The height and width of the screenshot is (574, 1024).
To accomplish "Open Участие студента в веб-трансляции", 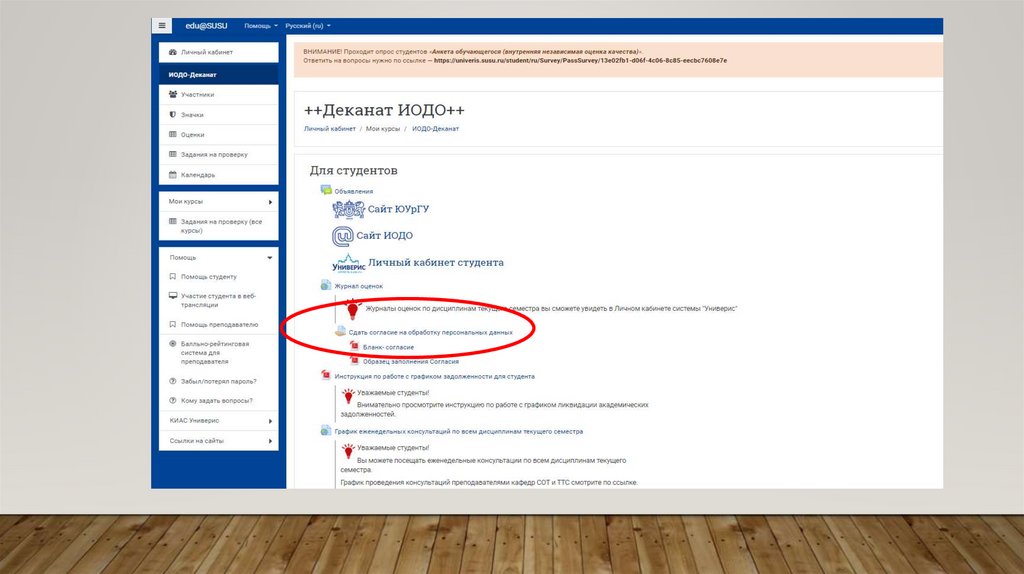I will 218,300.
